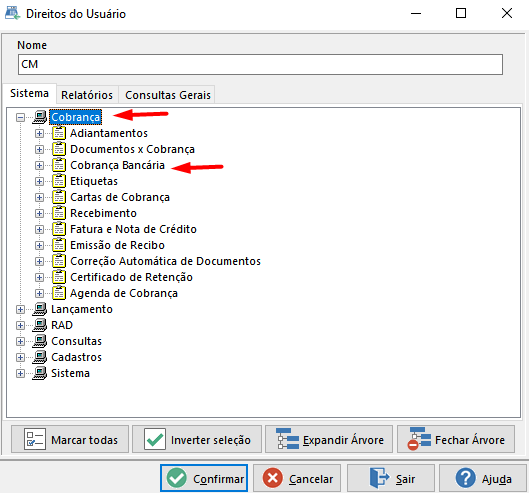Screen dimensions: 529x493
Task: Select the Adiantamentos tree label
Action: click(109, 133)
